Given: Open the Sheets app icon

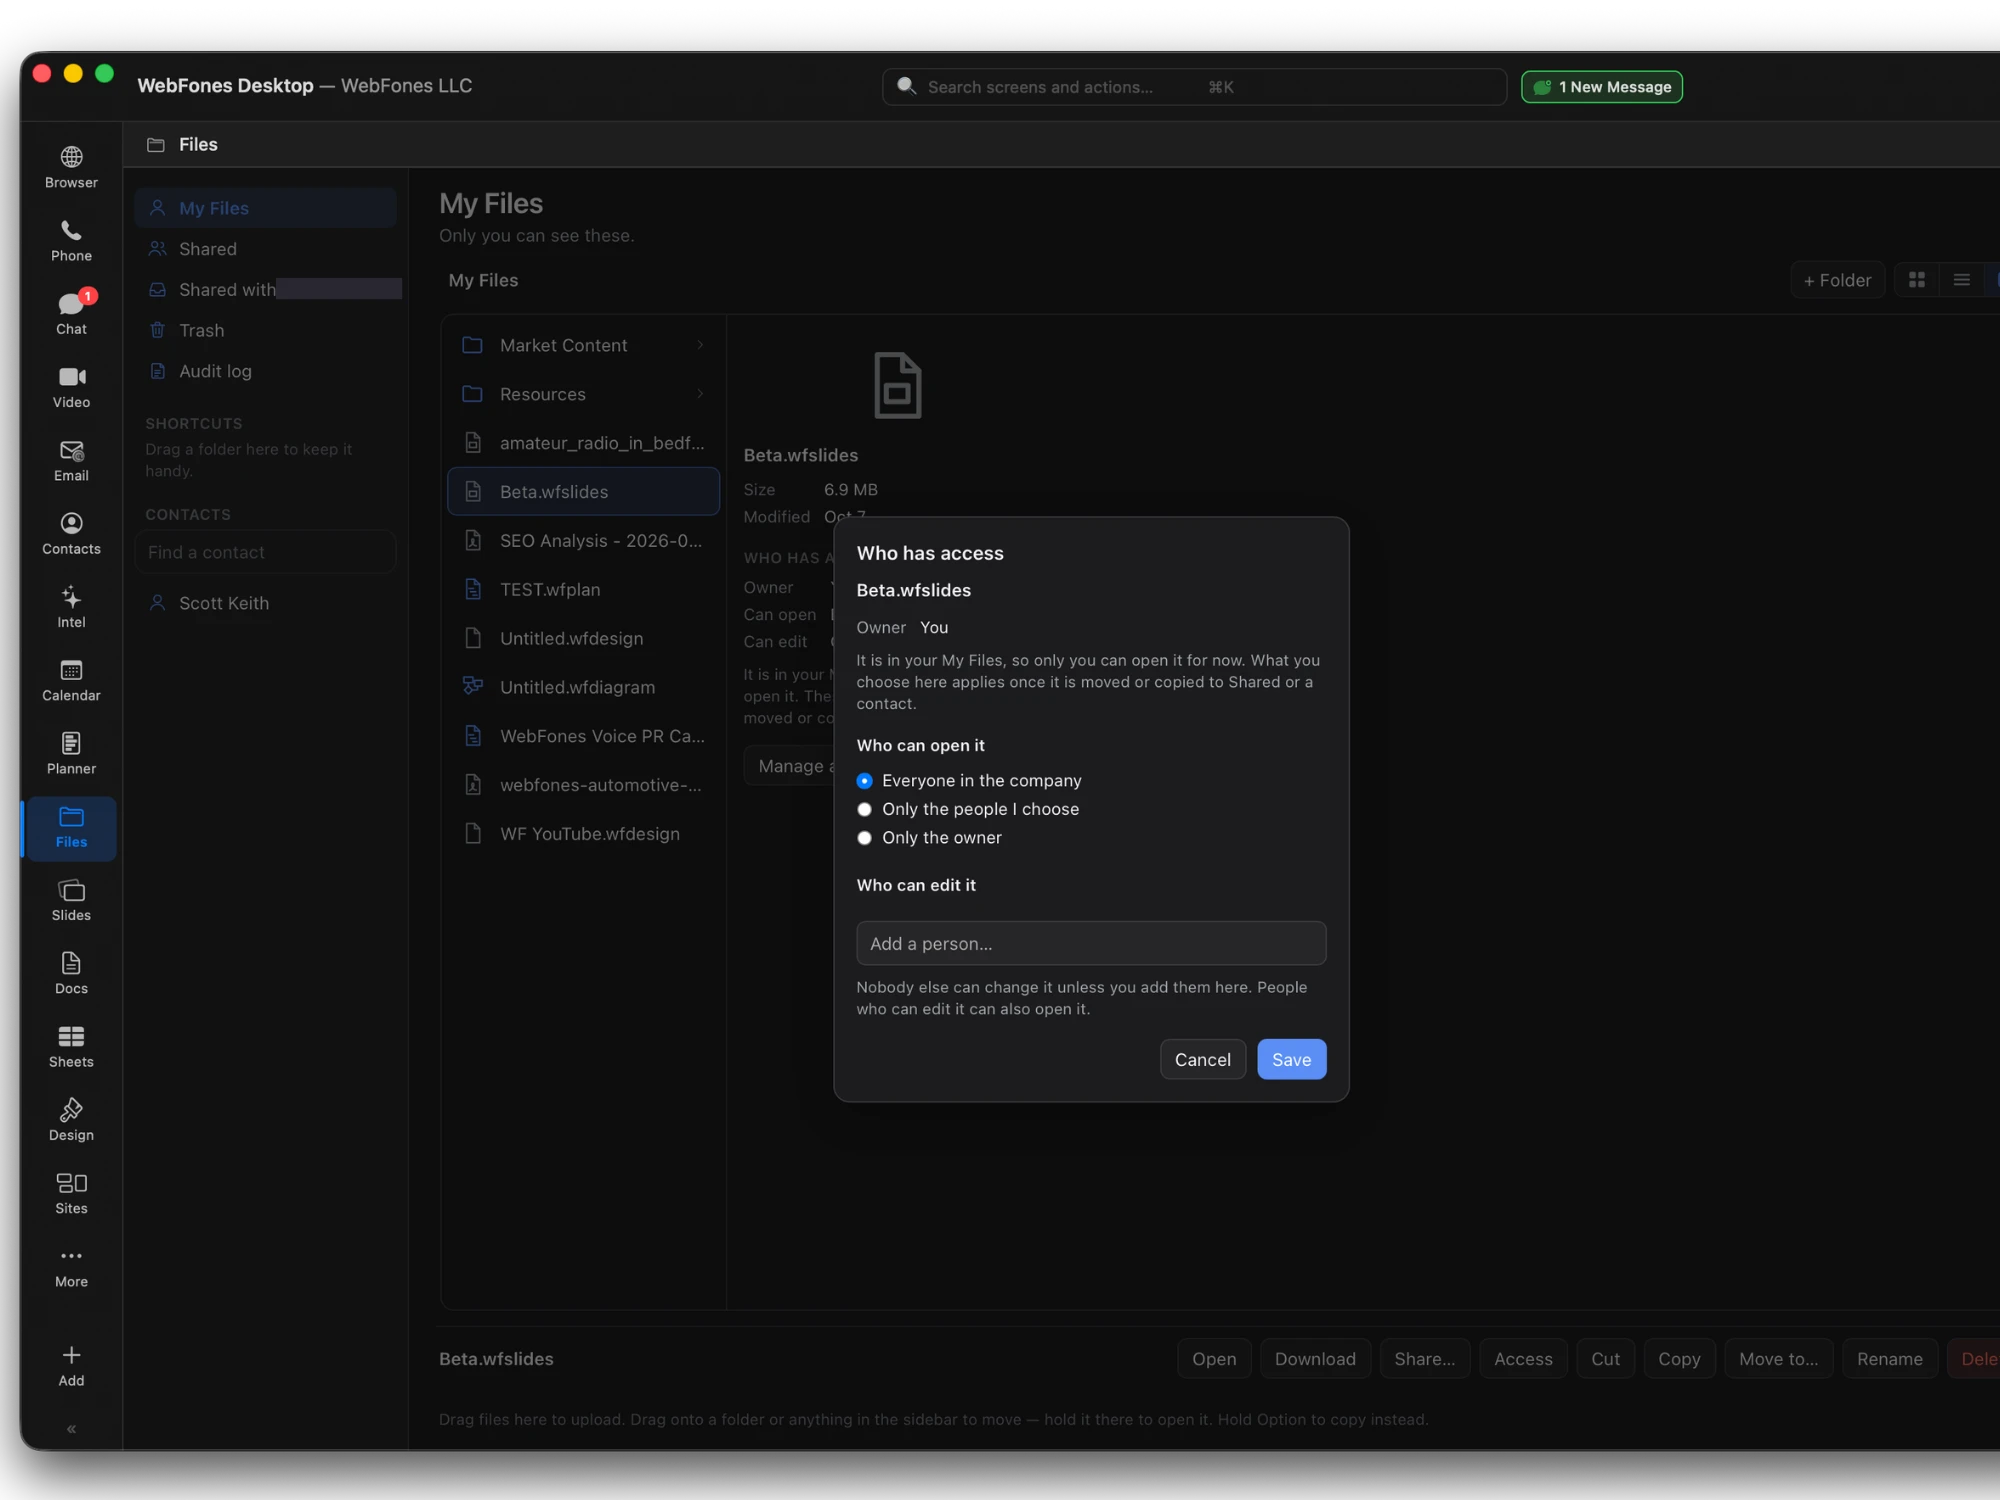Looking at the screenshot, I should click(x=71, y=1047).
